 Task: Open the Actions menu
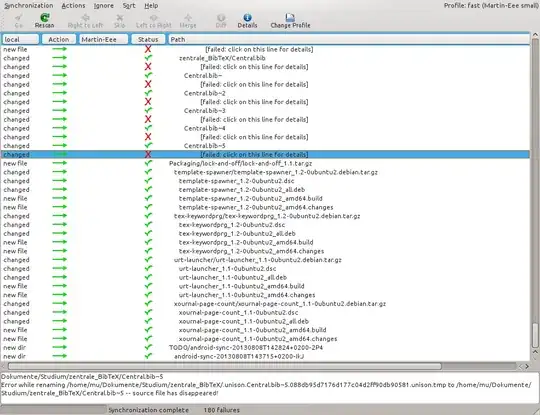(73, 6)
